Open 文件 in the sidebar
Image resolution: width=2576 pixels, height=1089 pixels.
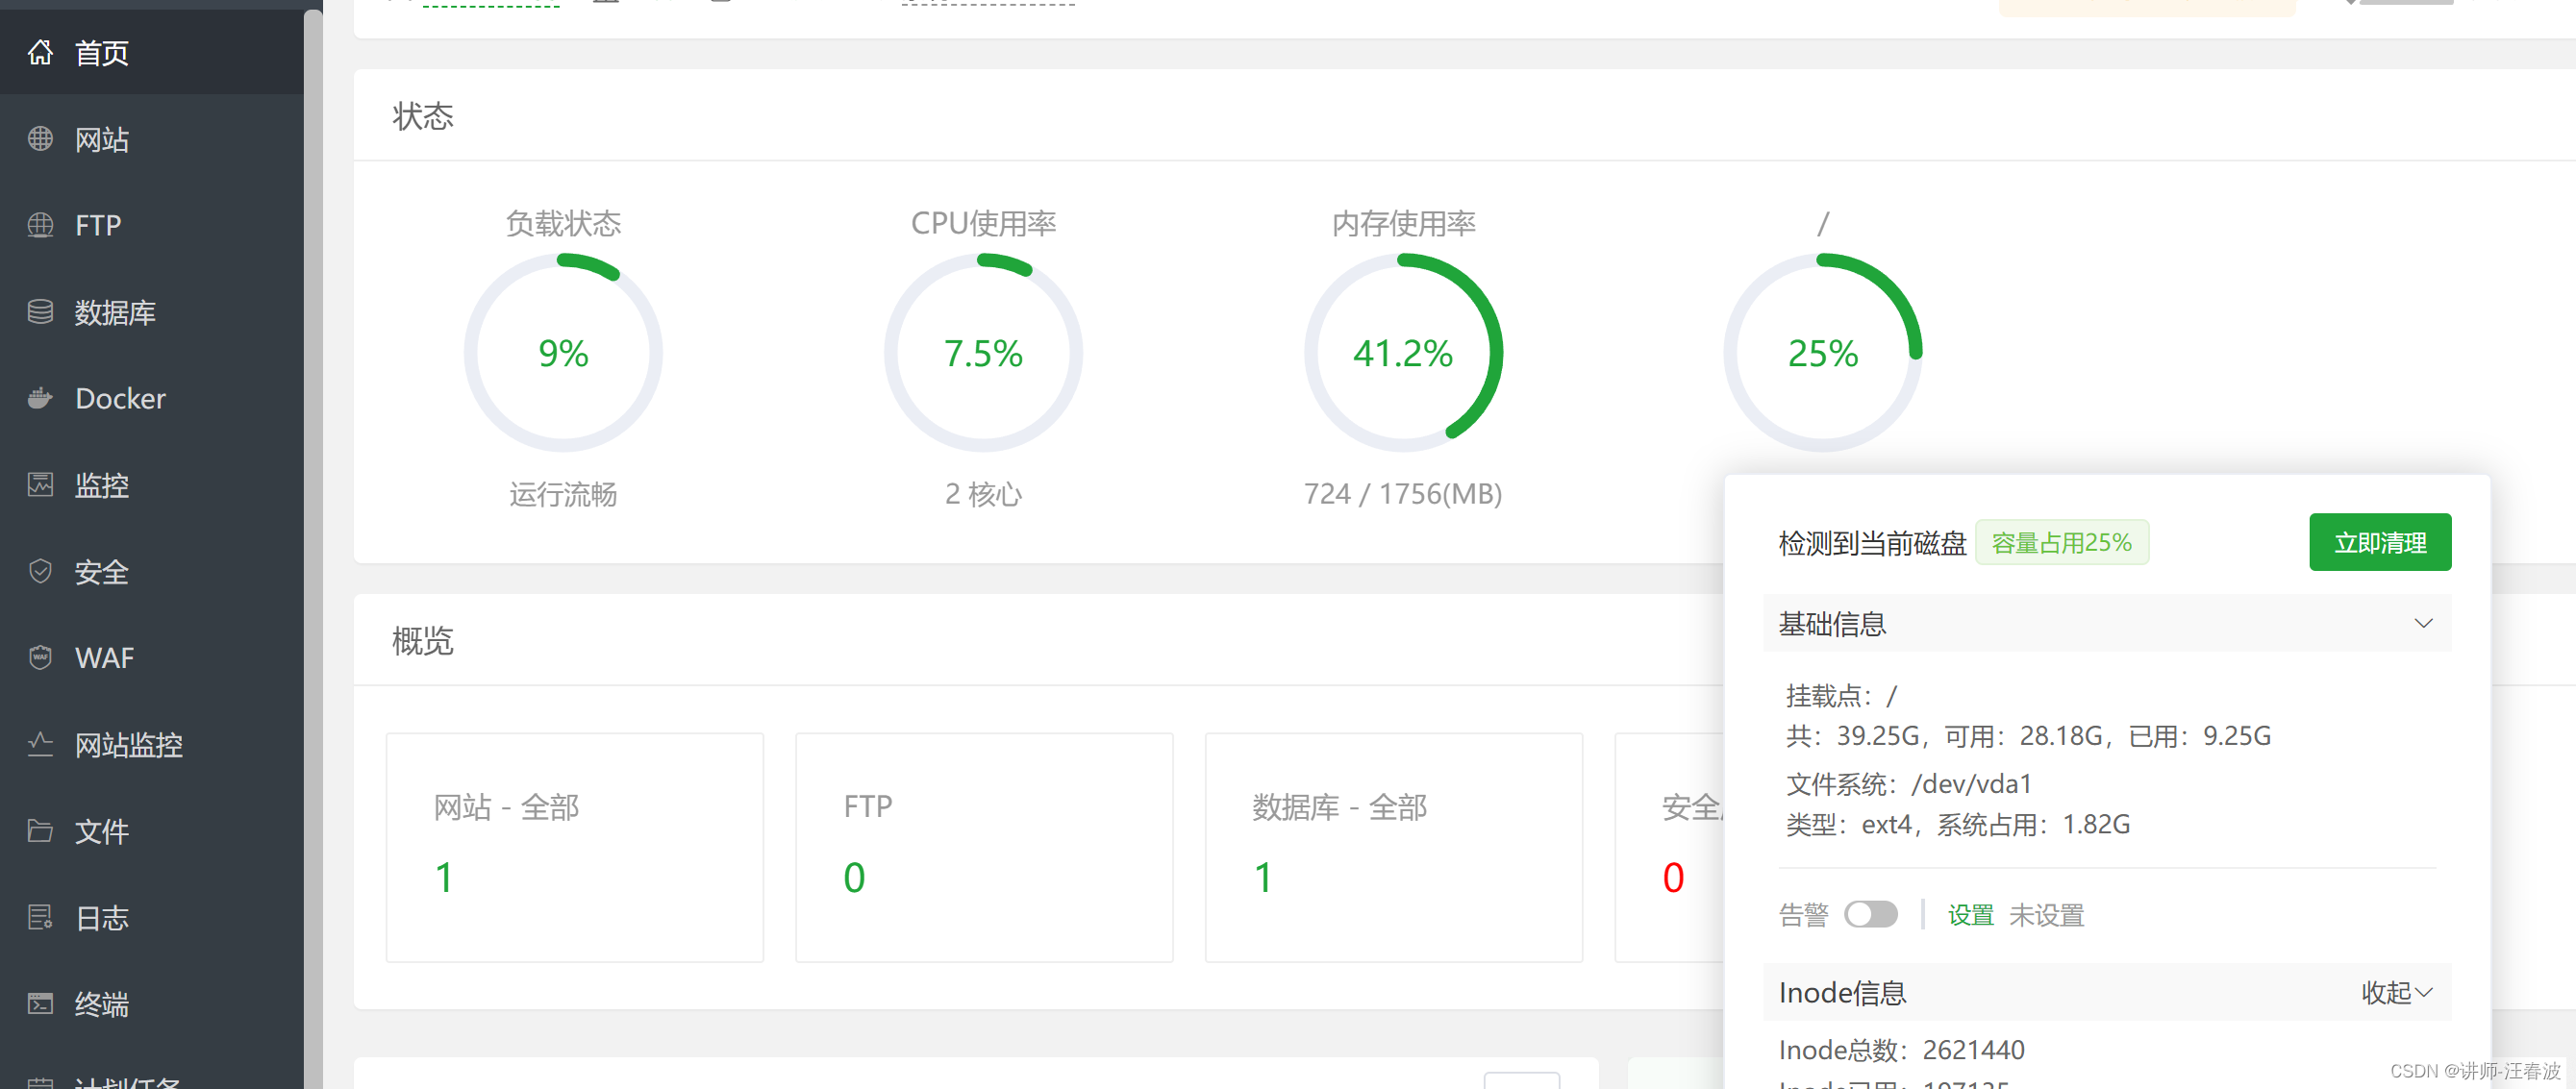(152, 830)
